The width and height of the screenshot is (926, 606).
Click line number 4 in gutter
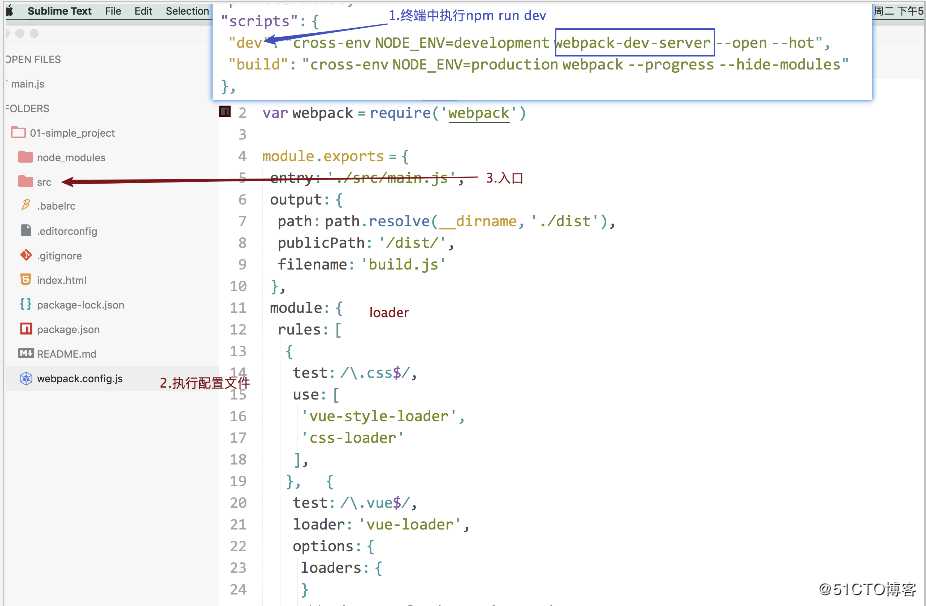pyautogui.click(x=242, y=157)
